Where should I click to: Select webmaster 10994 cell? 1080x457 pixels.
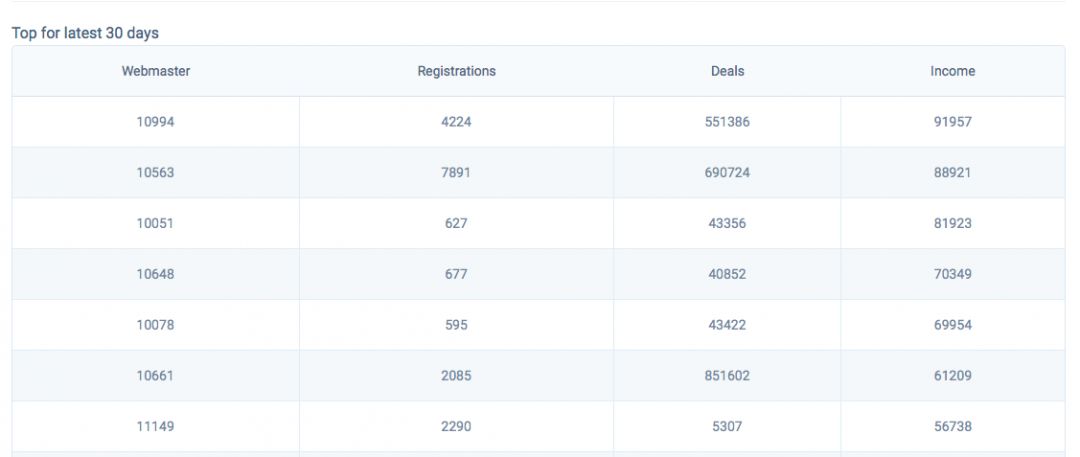tap(156, 122)
